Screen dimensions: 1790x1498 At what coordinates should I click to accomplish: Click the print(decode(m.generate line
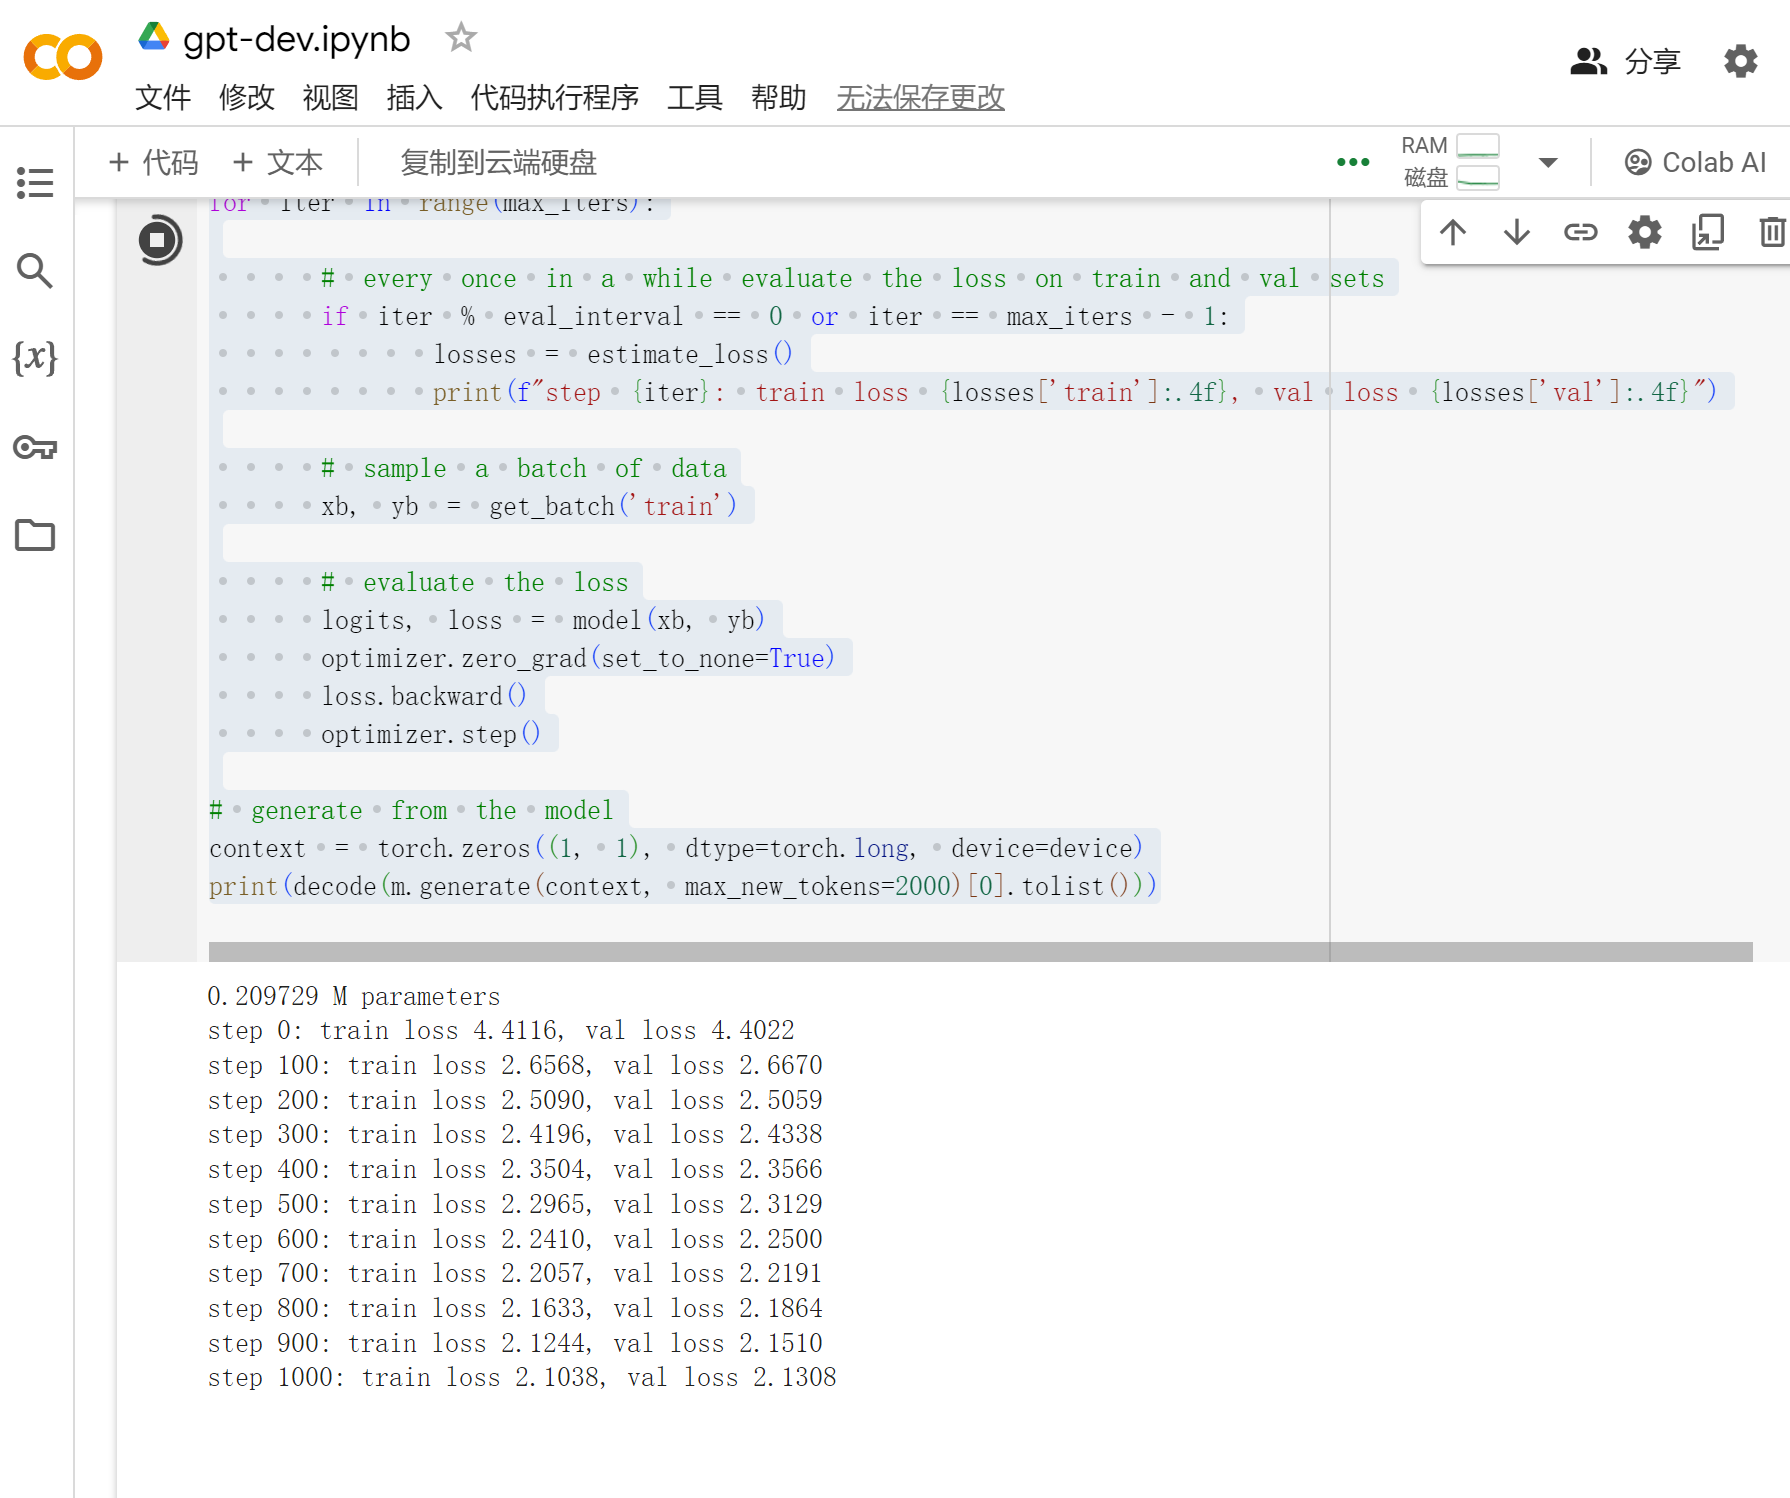coord(683,886)
